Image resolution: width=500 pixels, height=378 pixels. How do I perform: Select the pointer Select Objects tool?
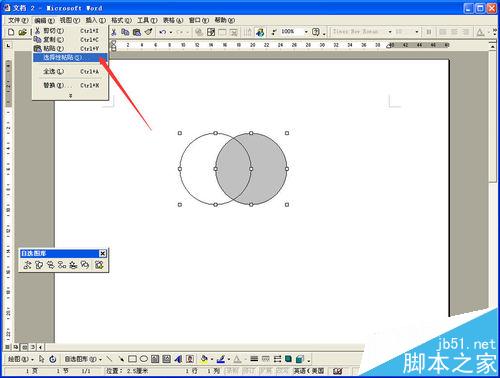pos(42,359)
